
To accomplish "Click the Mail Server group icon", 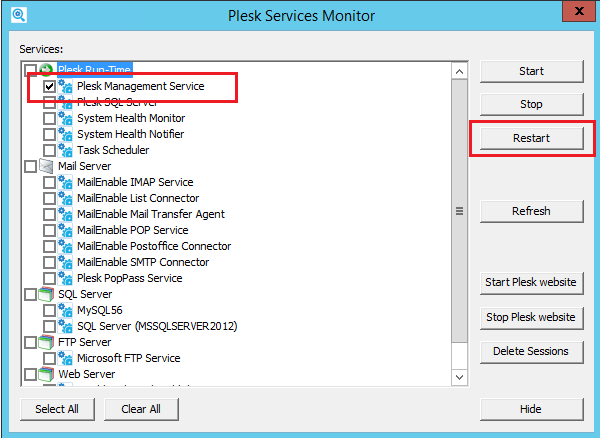I will click(x=46, y=166).
